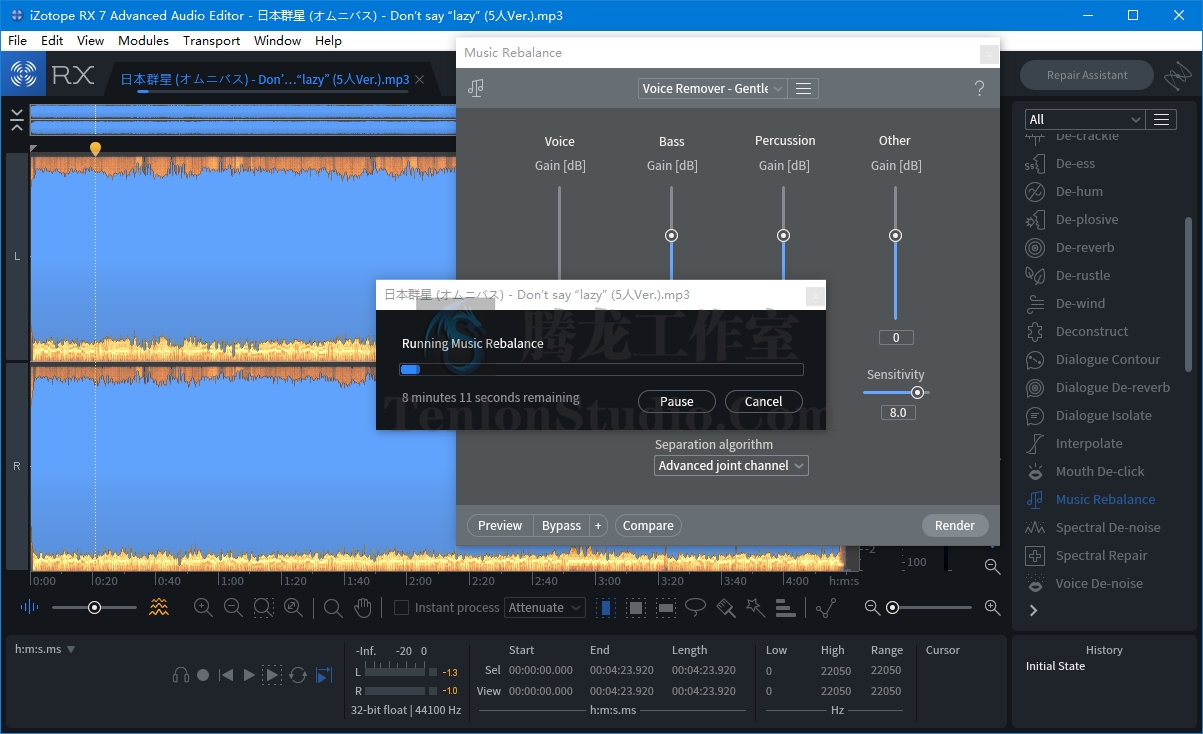Select the brush selection tool
Image resolution: width=1203 pixels, height=734 pixels.
[726, 607]
